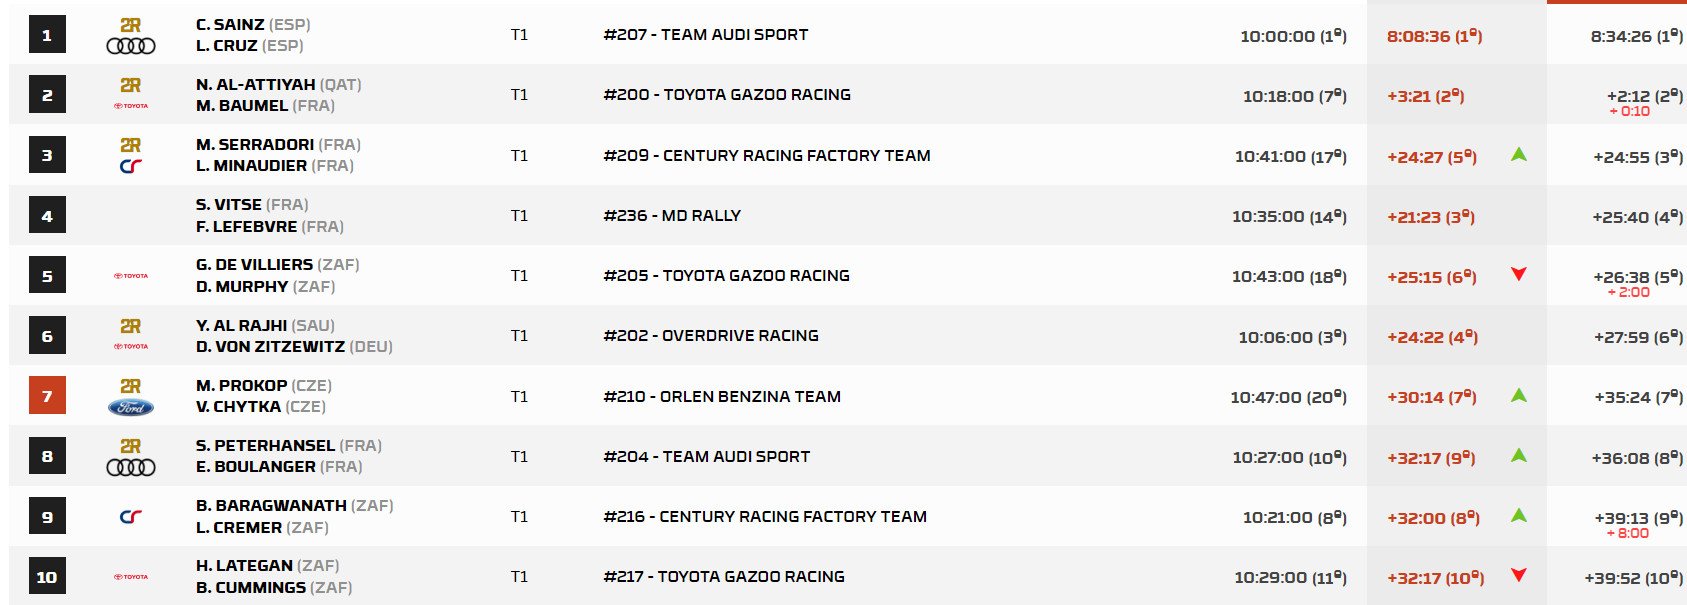Select the orange position 7 badge

(x=47, y=396)
